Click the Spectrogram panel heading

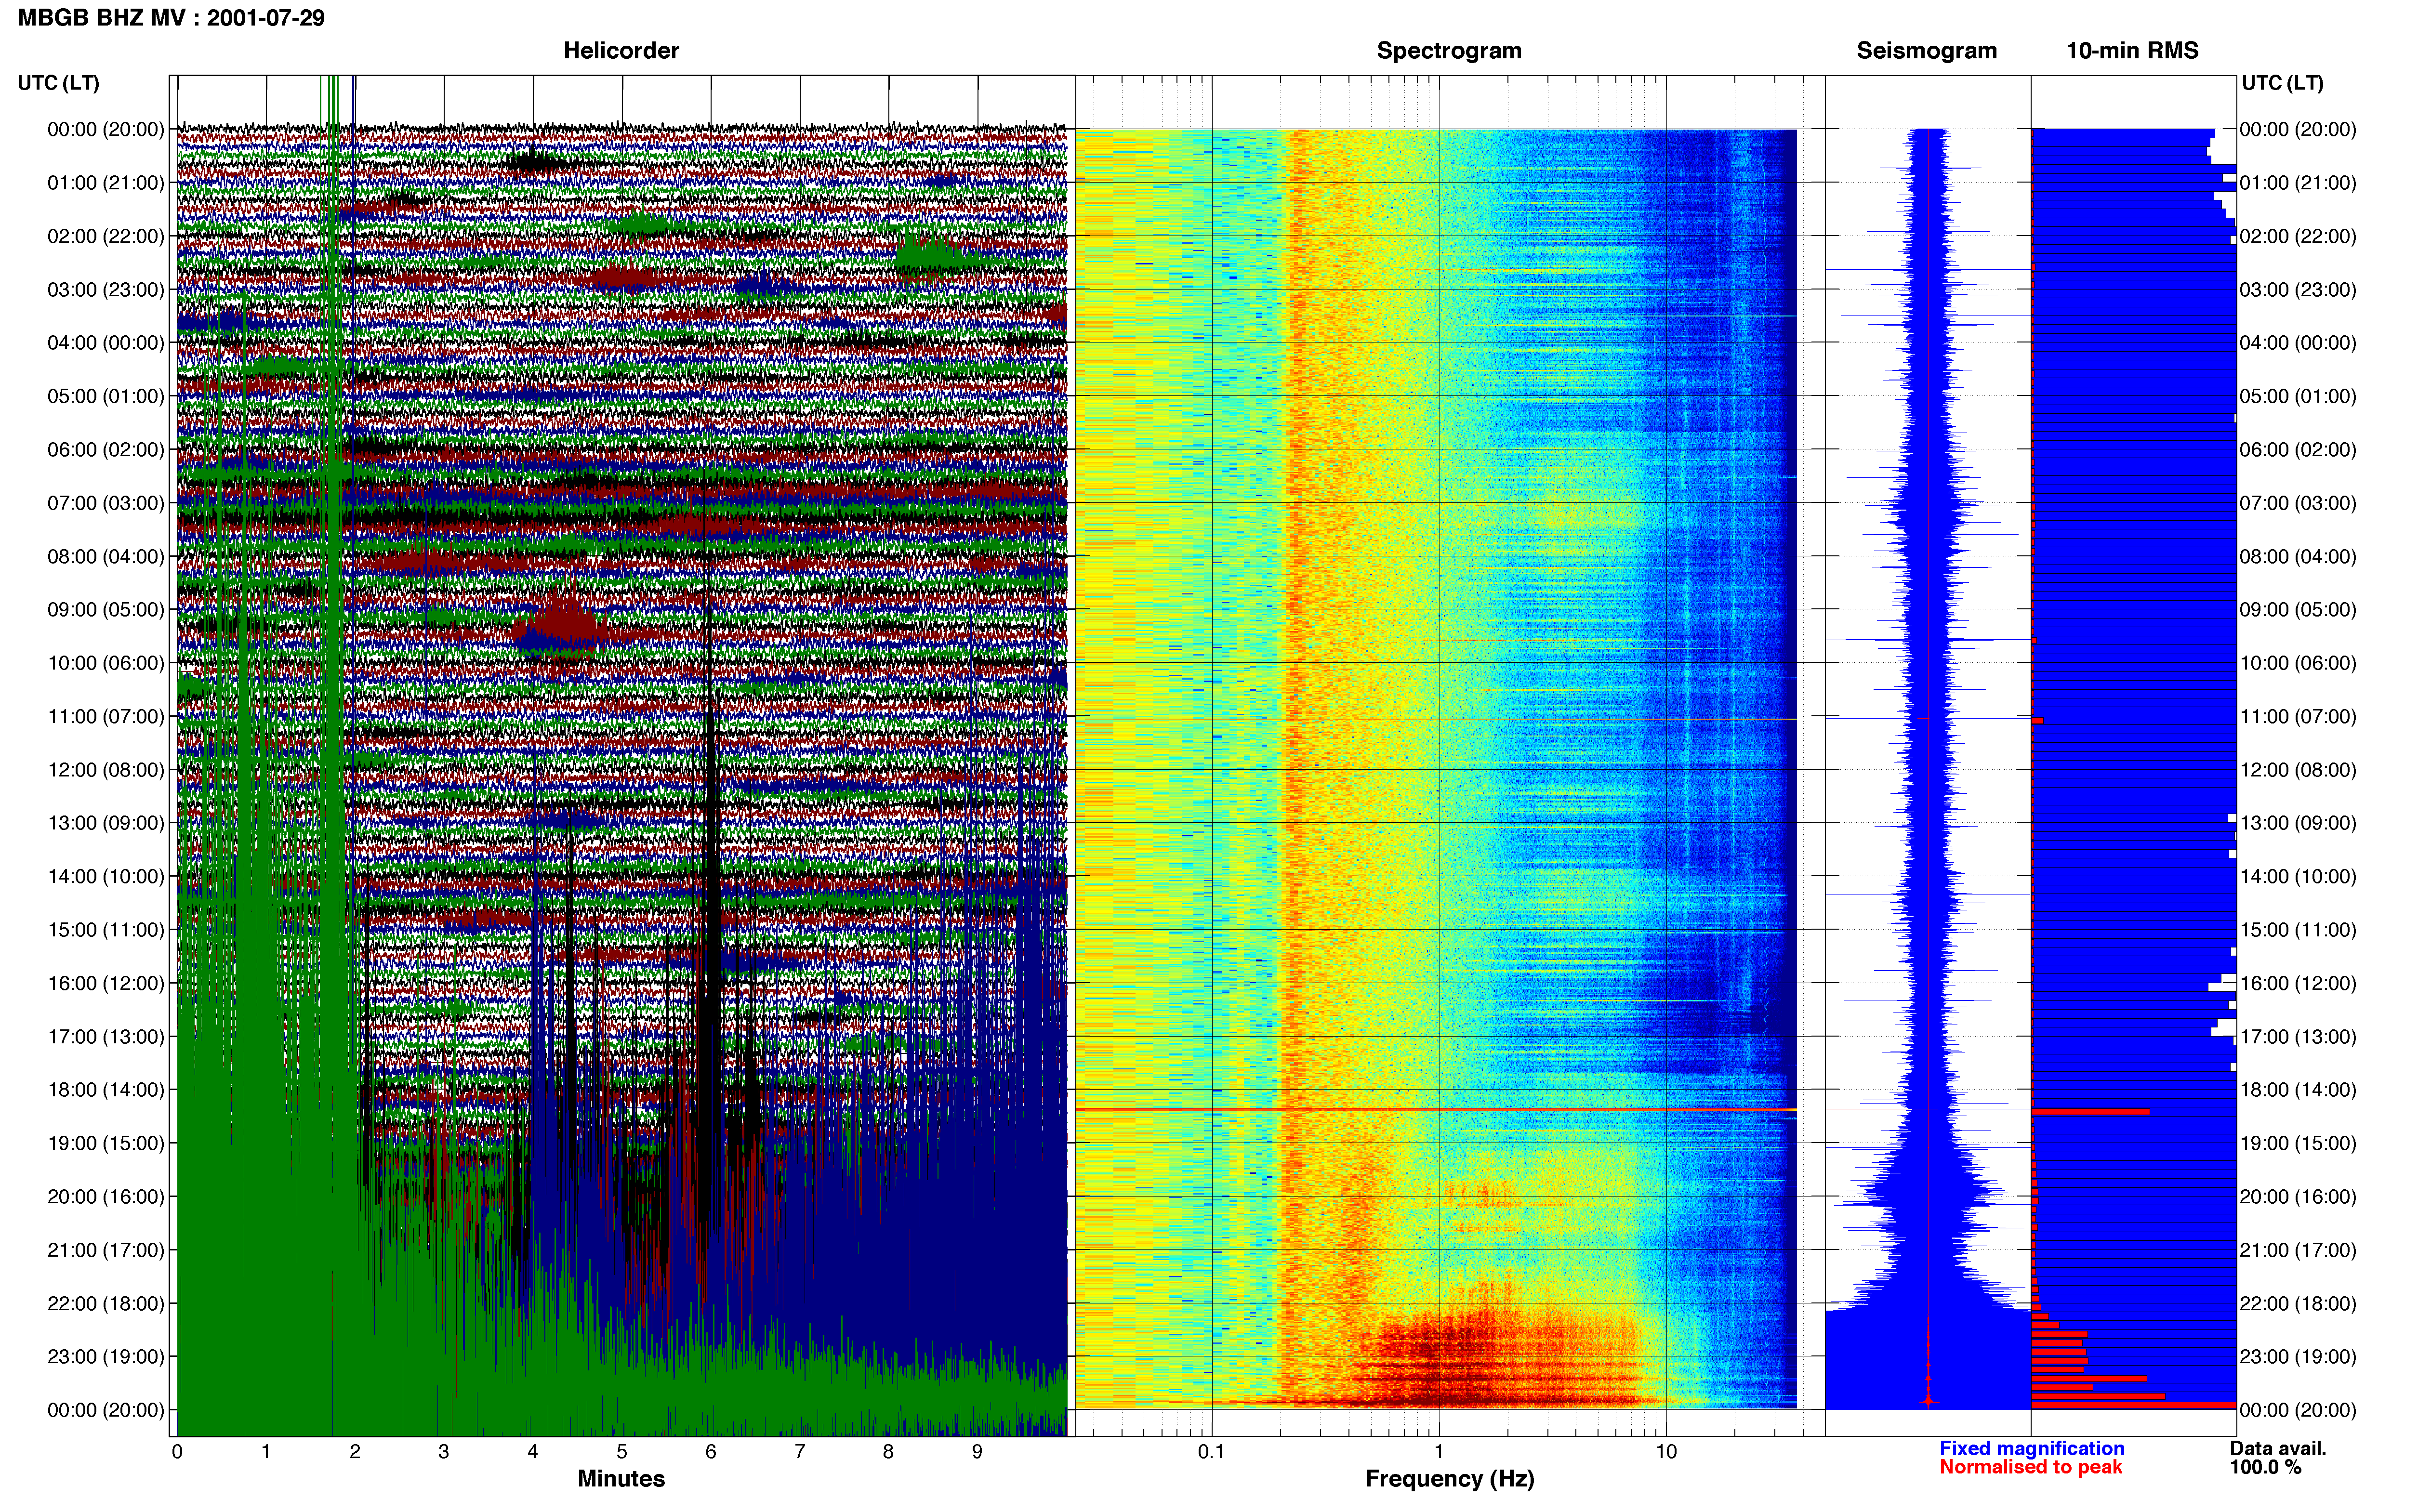click(1449, 51)
